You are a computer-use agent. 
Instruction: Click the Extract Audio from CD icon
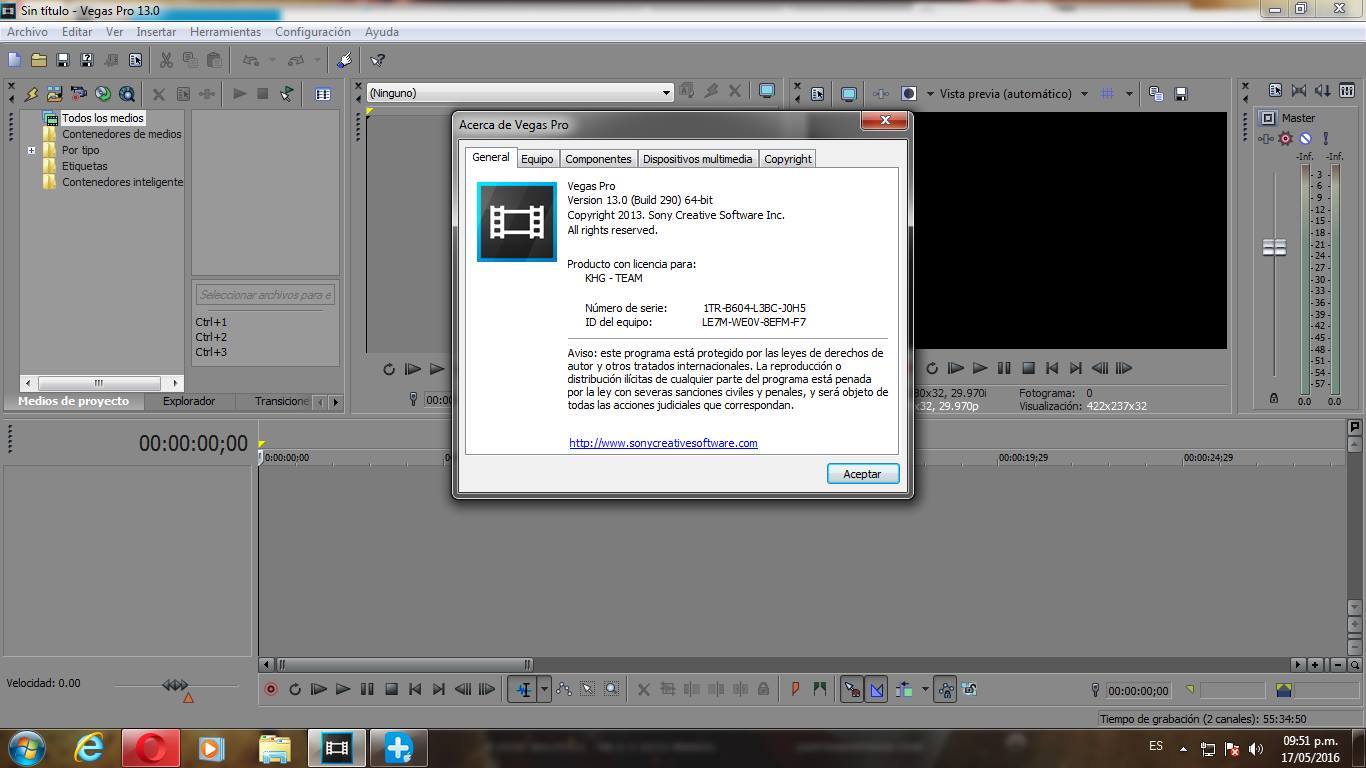(x=103, y=94)
